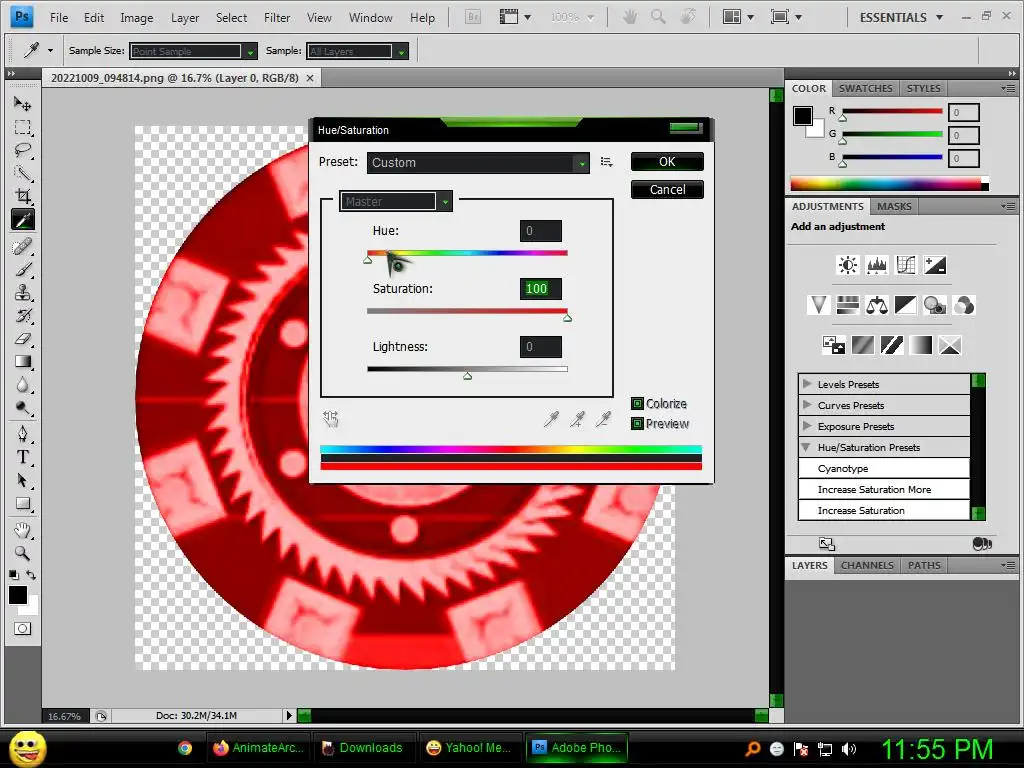Select the Clone Stamp tool
Screen dimensions: 1024x768
coord(23,292)
